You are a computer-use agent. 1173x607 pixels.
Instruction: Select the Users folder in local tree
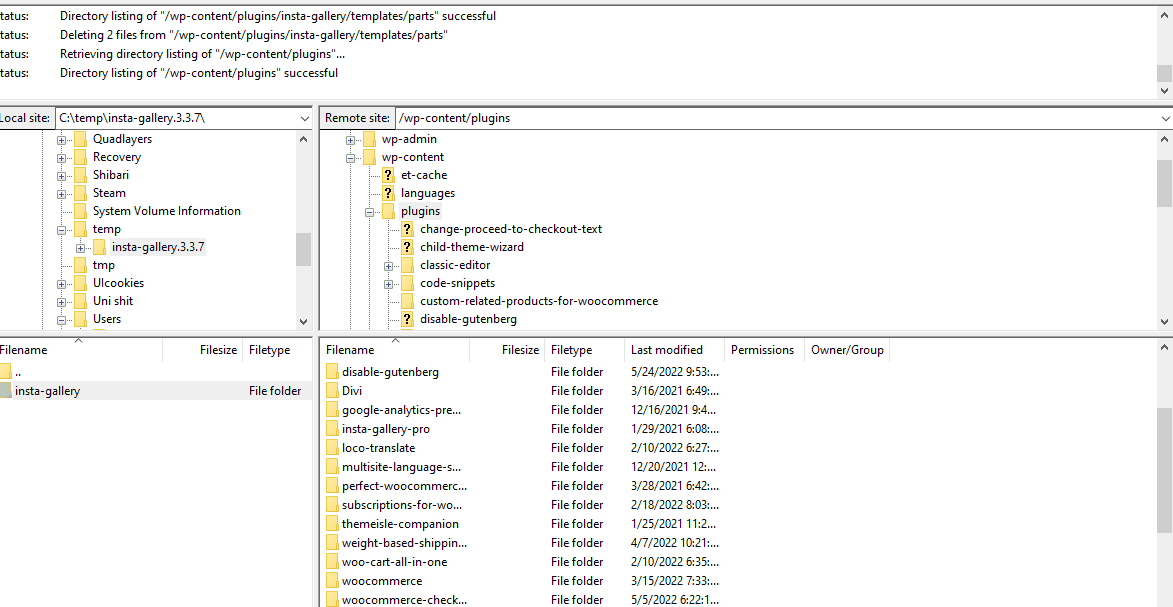107,319
